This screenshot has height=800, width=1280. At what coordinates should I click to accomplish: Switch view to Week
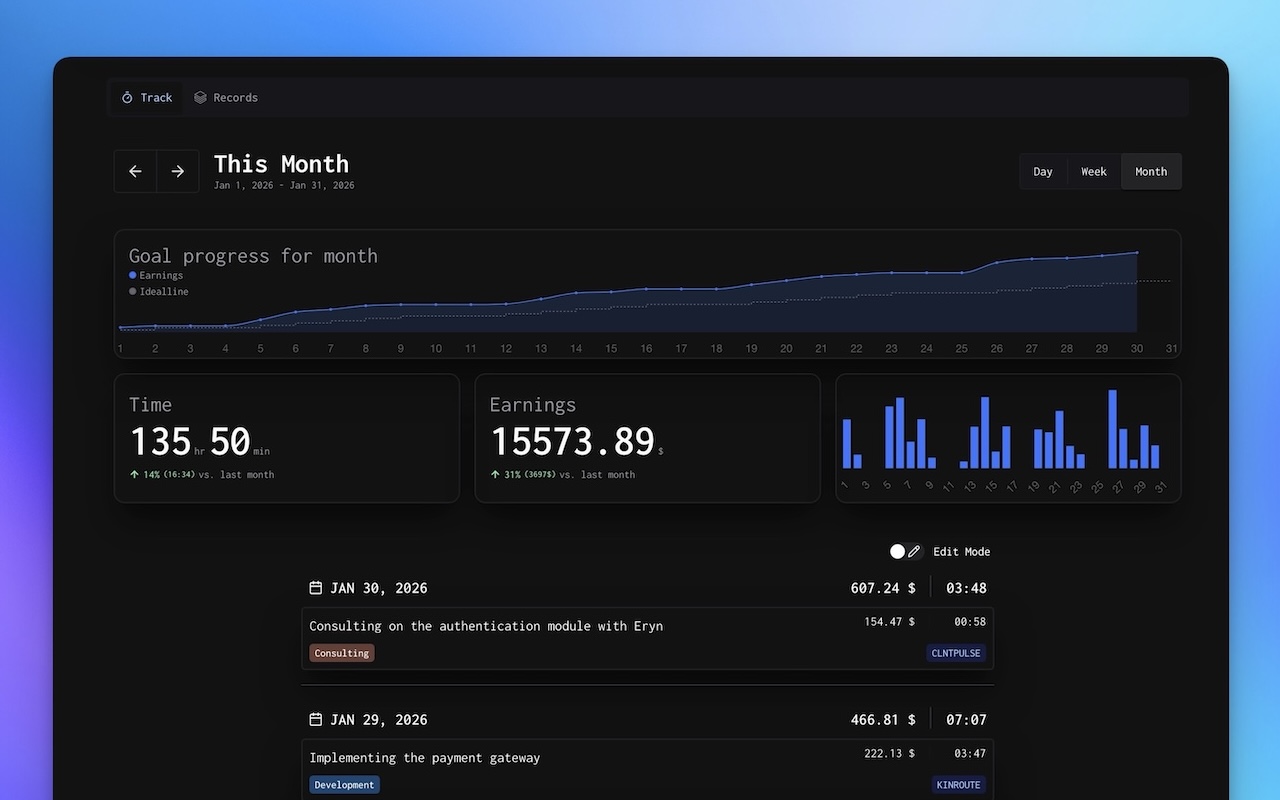coord(1094,172)
